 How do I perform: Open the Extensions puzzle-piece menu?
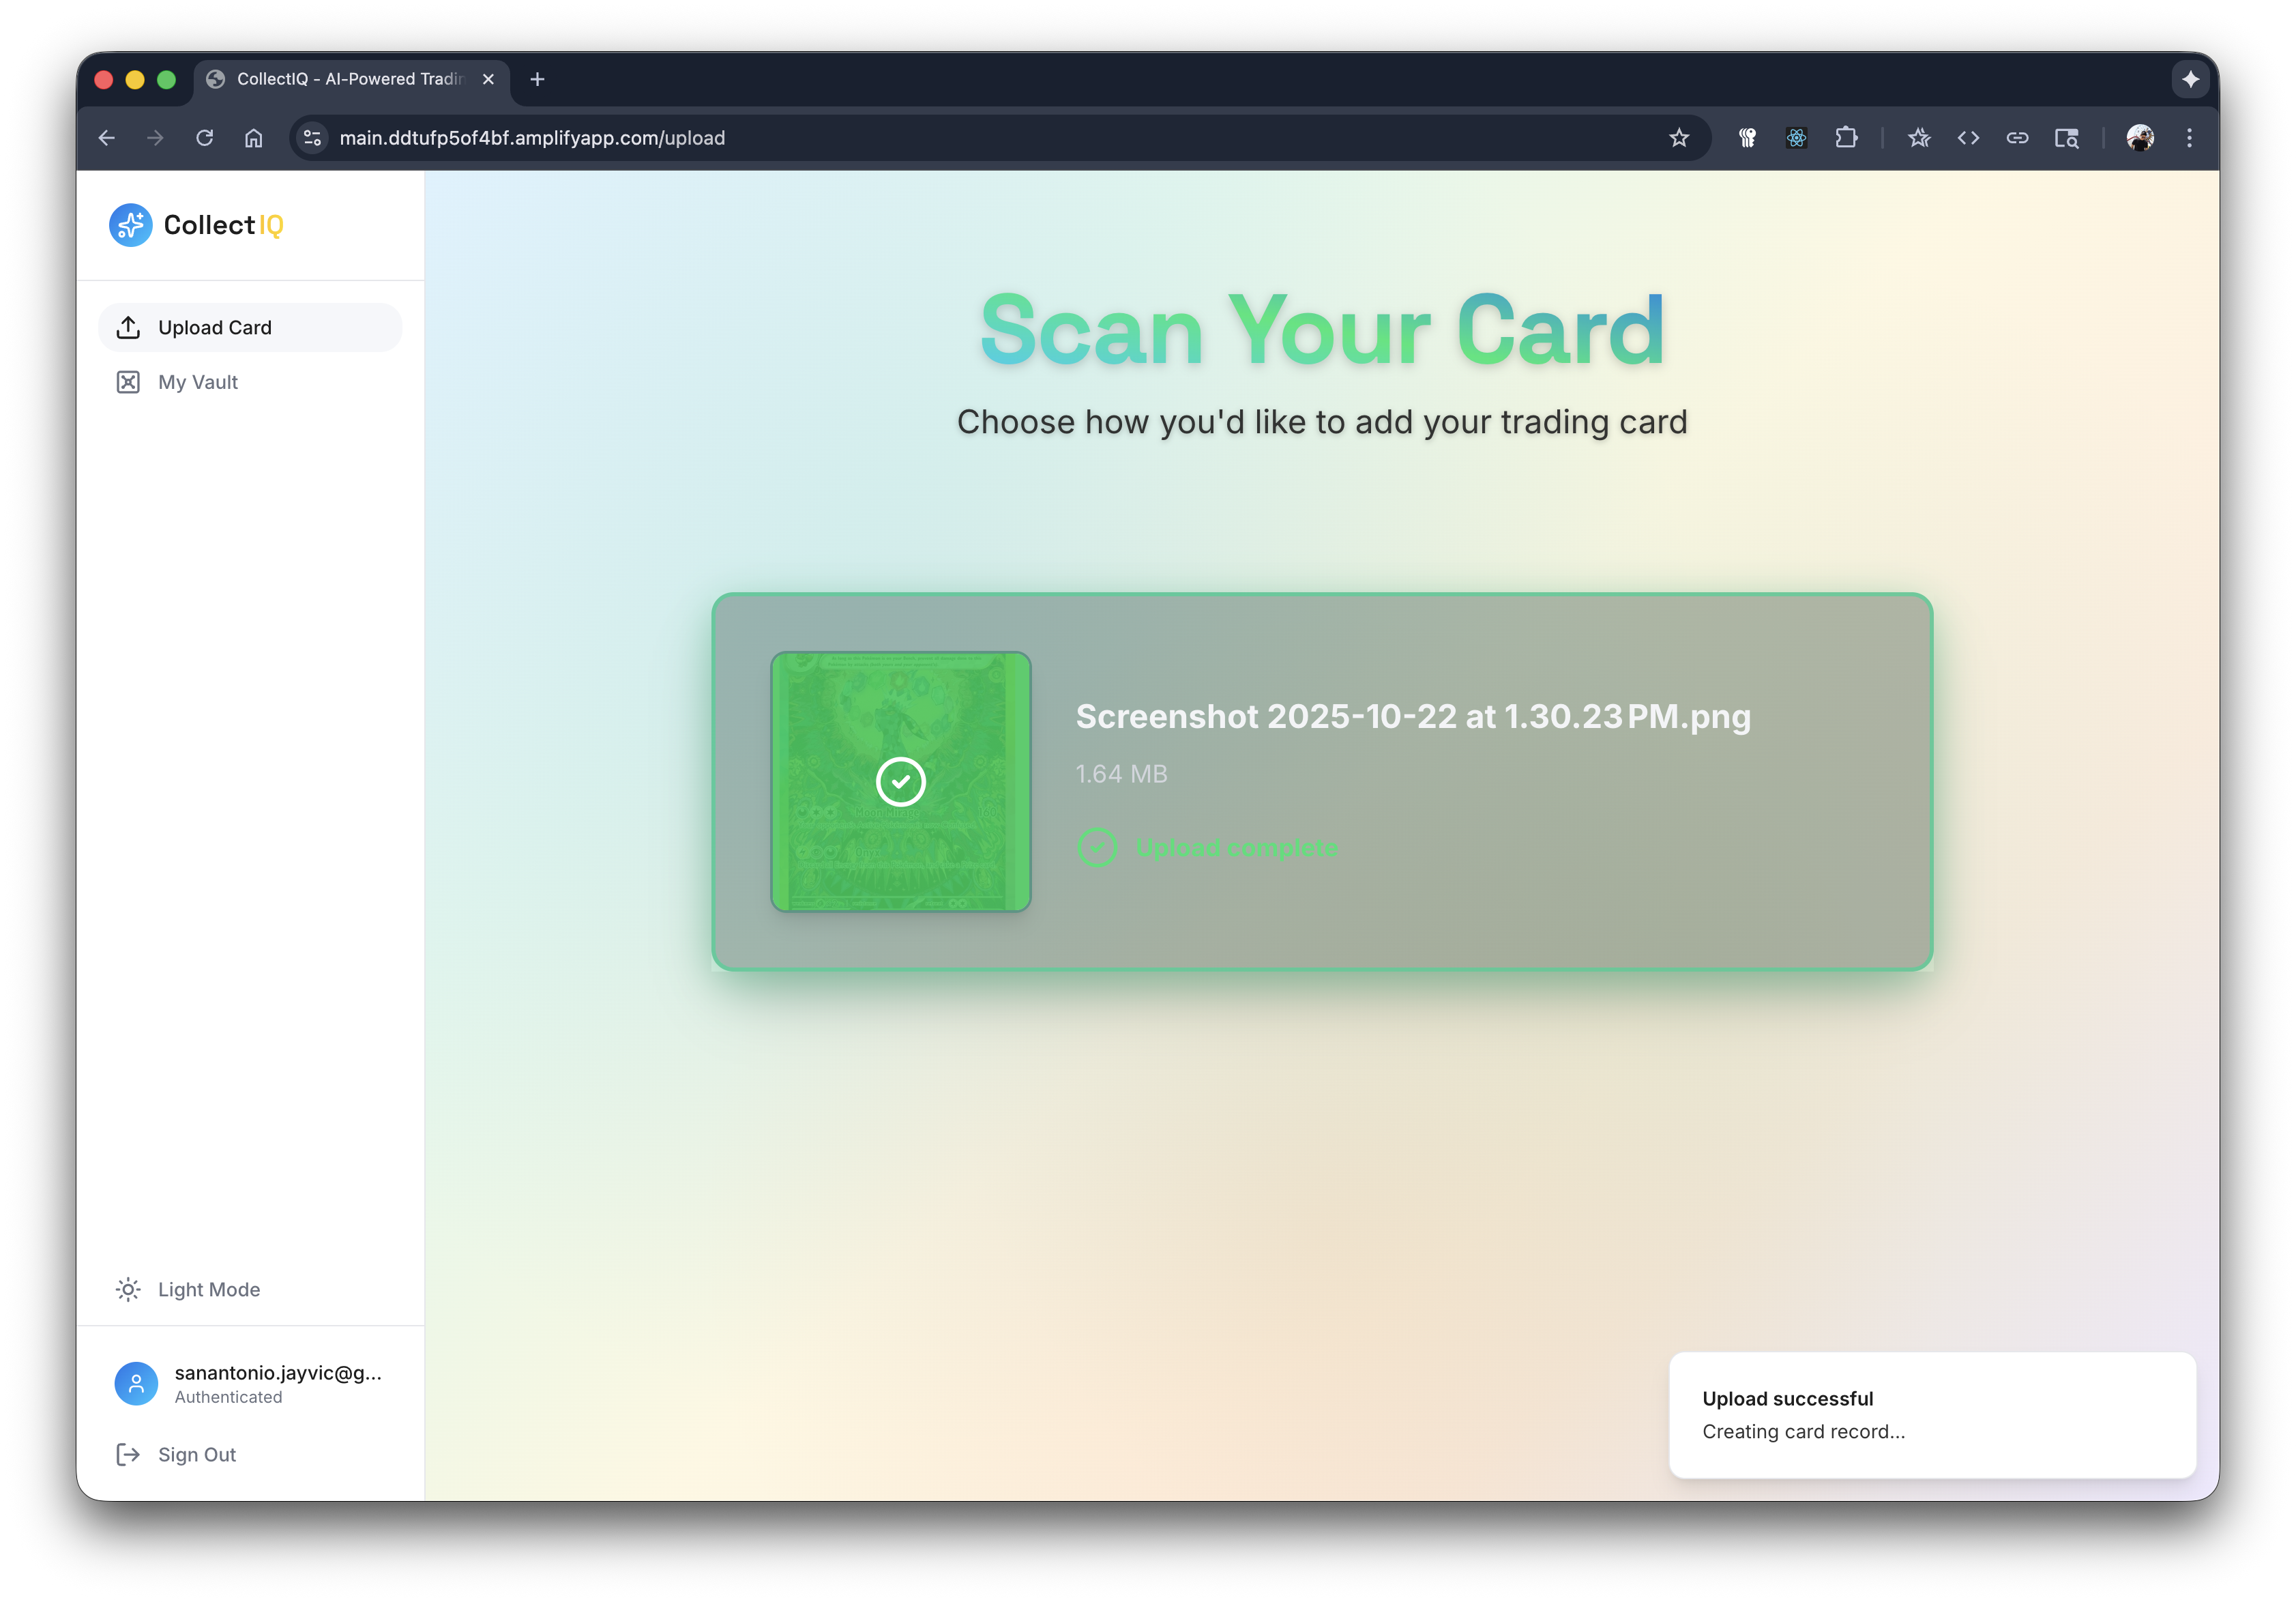coord(1846,138)
